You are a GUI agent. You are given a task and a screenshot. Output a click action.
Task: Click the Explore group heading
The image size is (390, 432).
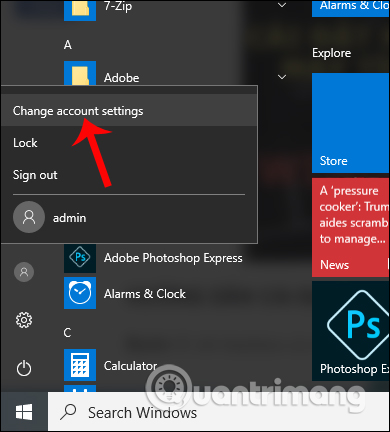[x=331, y=53]
